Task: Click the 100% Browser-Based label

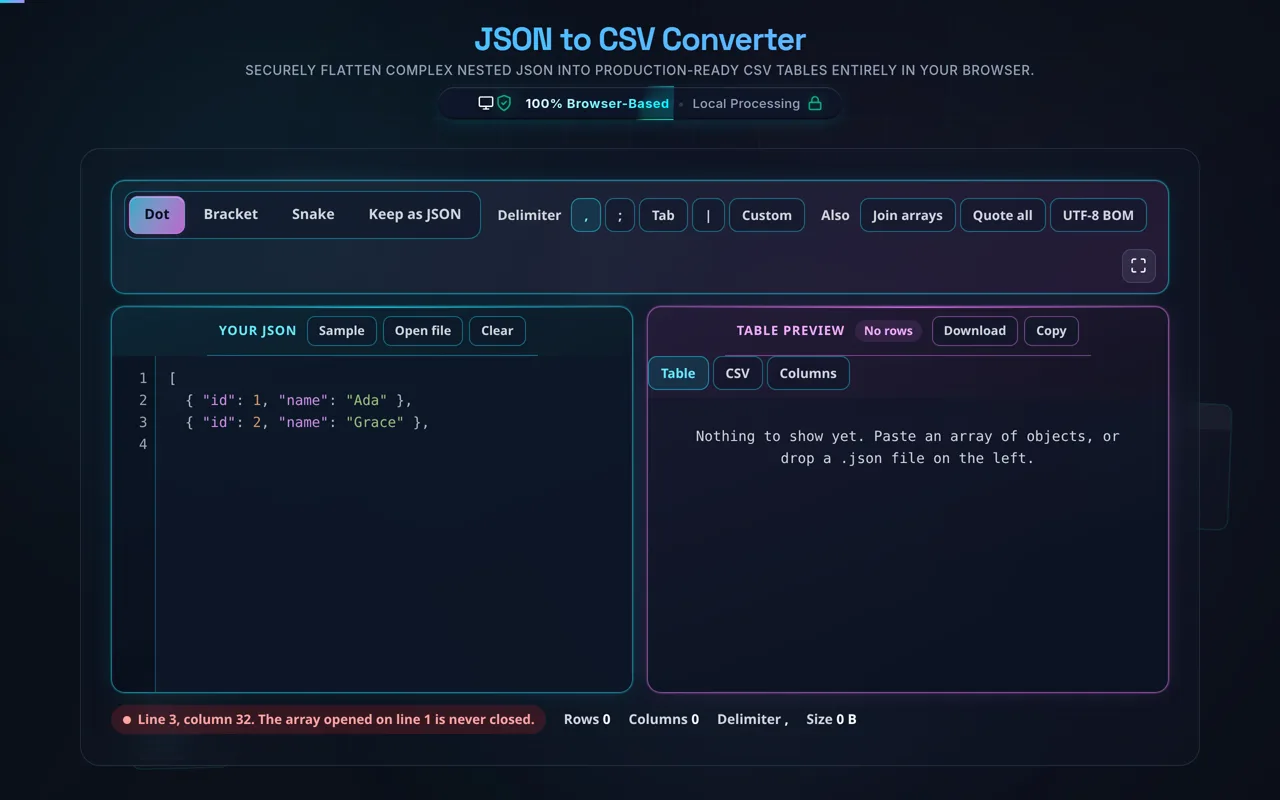Action: (597, 103)
